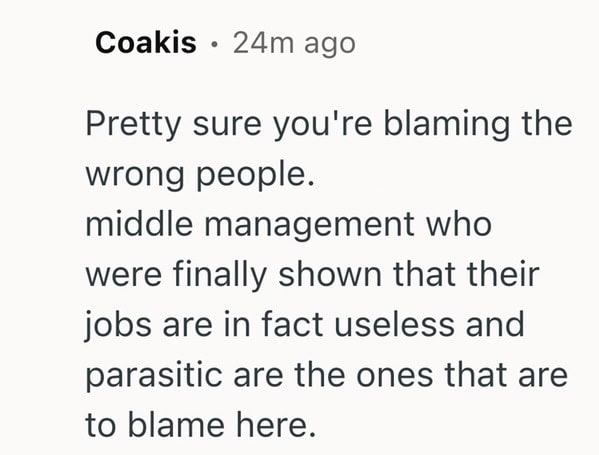Viewport: 599px width, 455px height.
Task: Click the word 'middle' in the comment
Action: 139,224
